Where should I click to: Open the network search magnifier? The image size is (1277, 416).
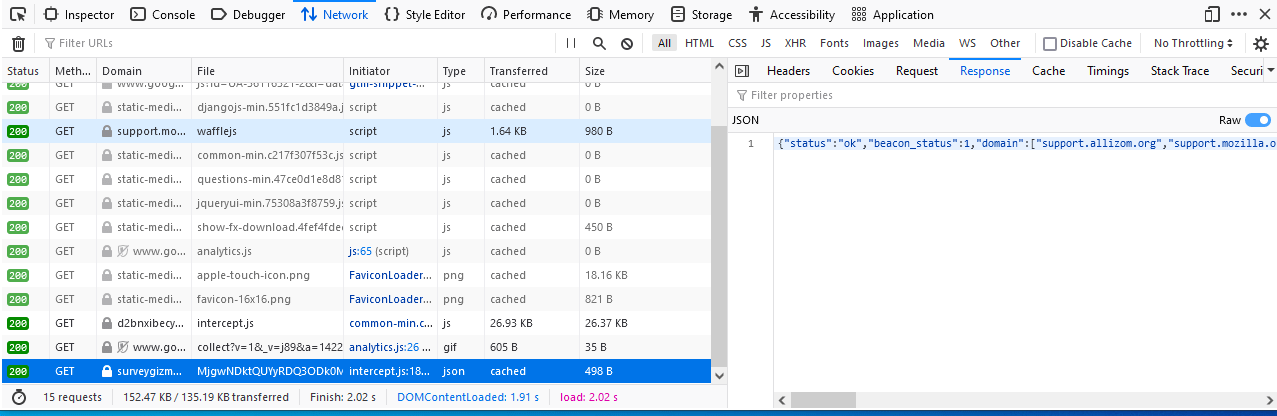click(x=599, y=44)
